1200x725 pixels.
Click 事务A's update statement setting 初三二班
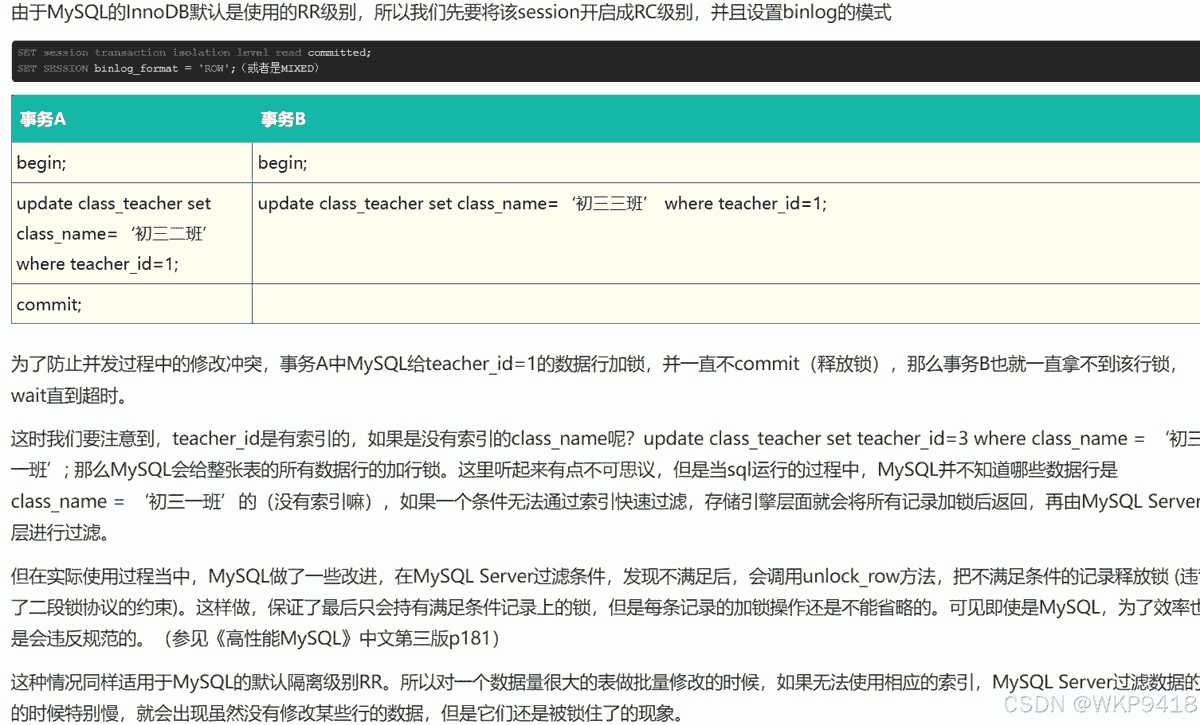114,233
